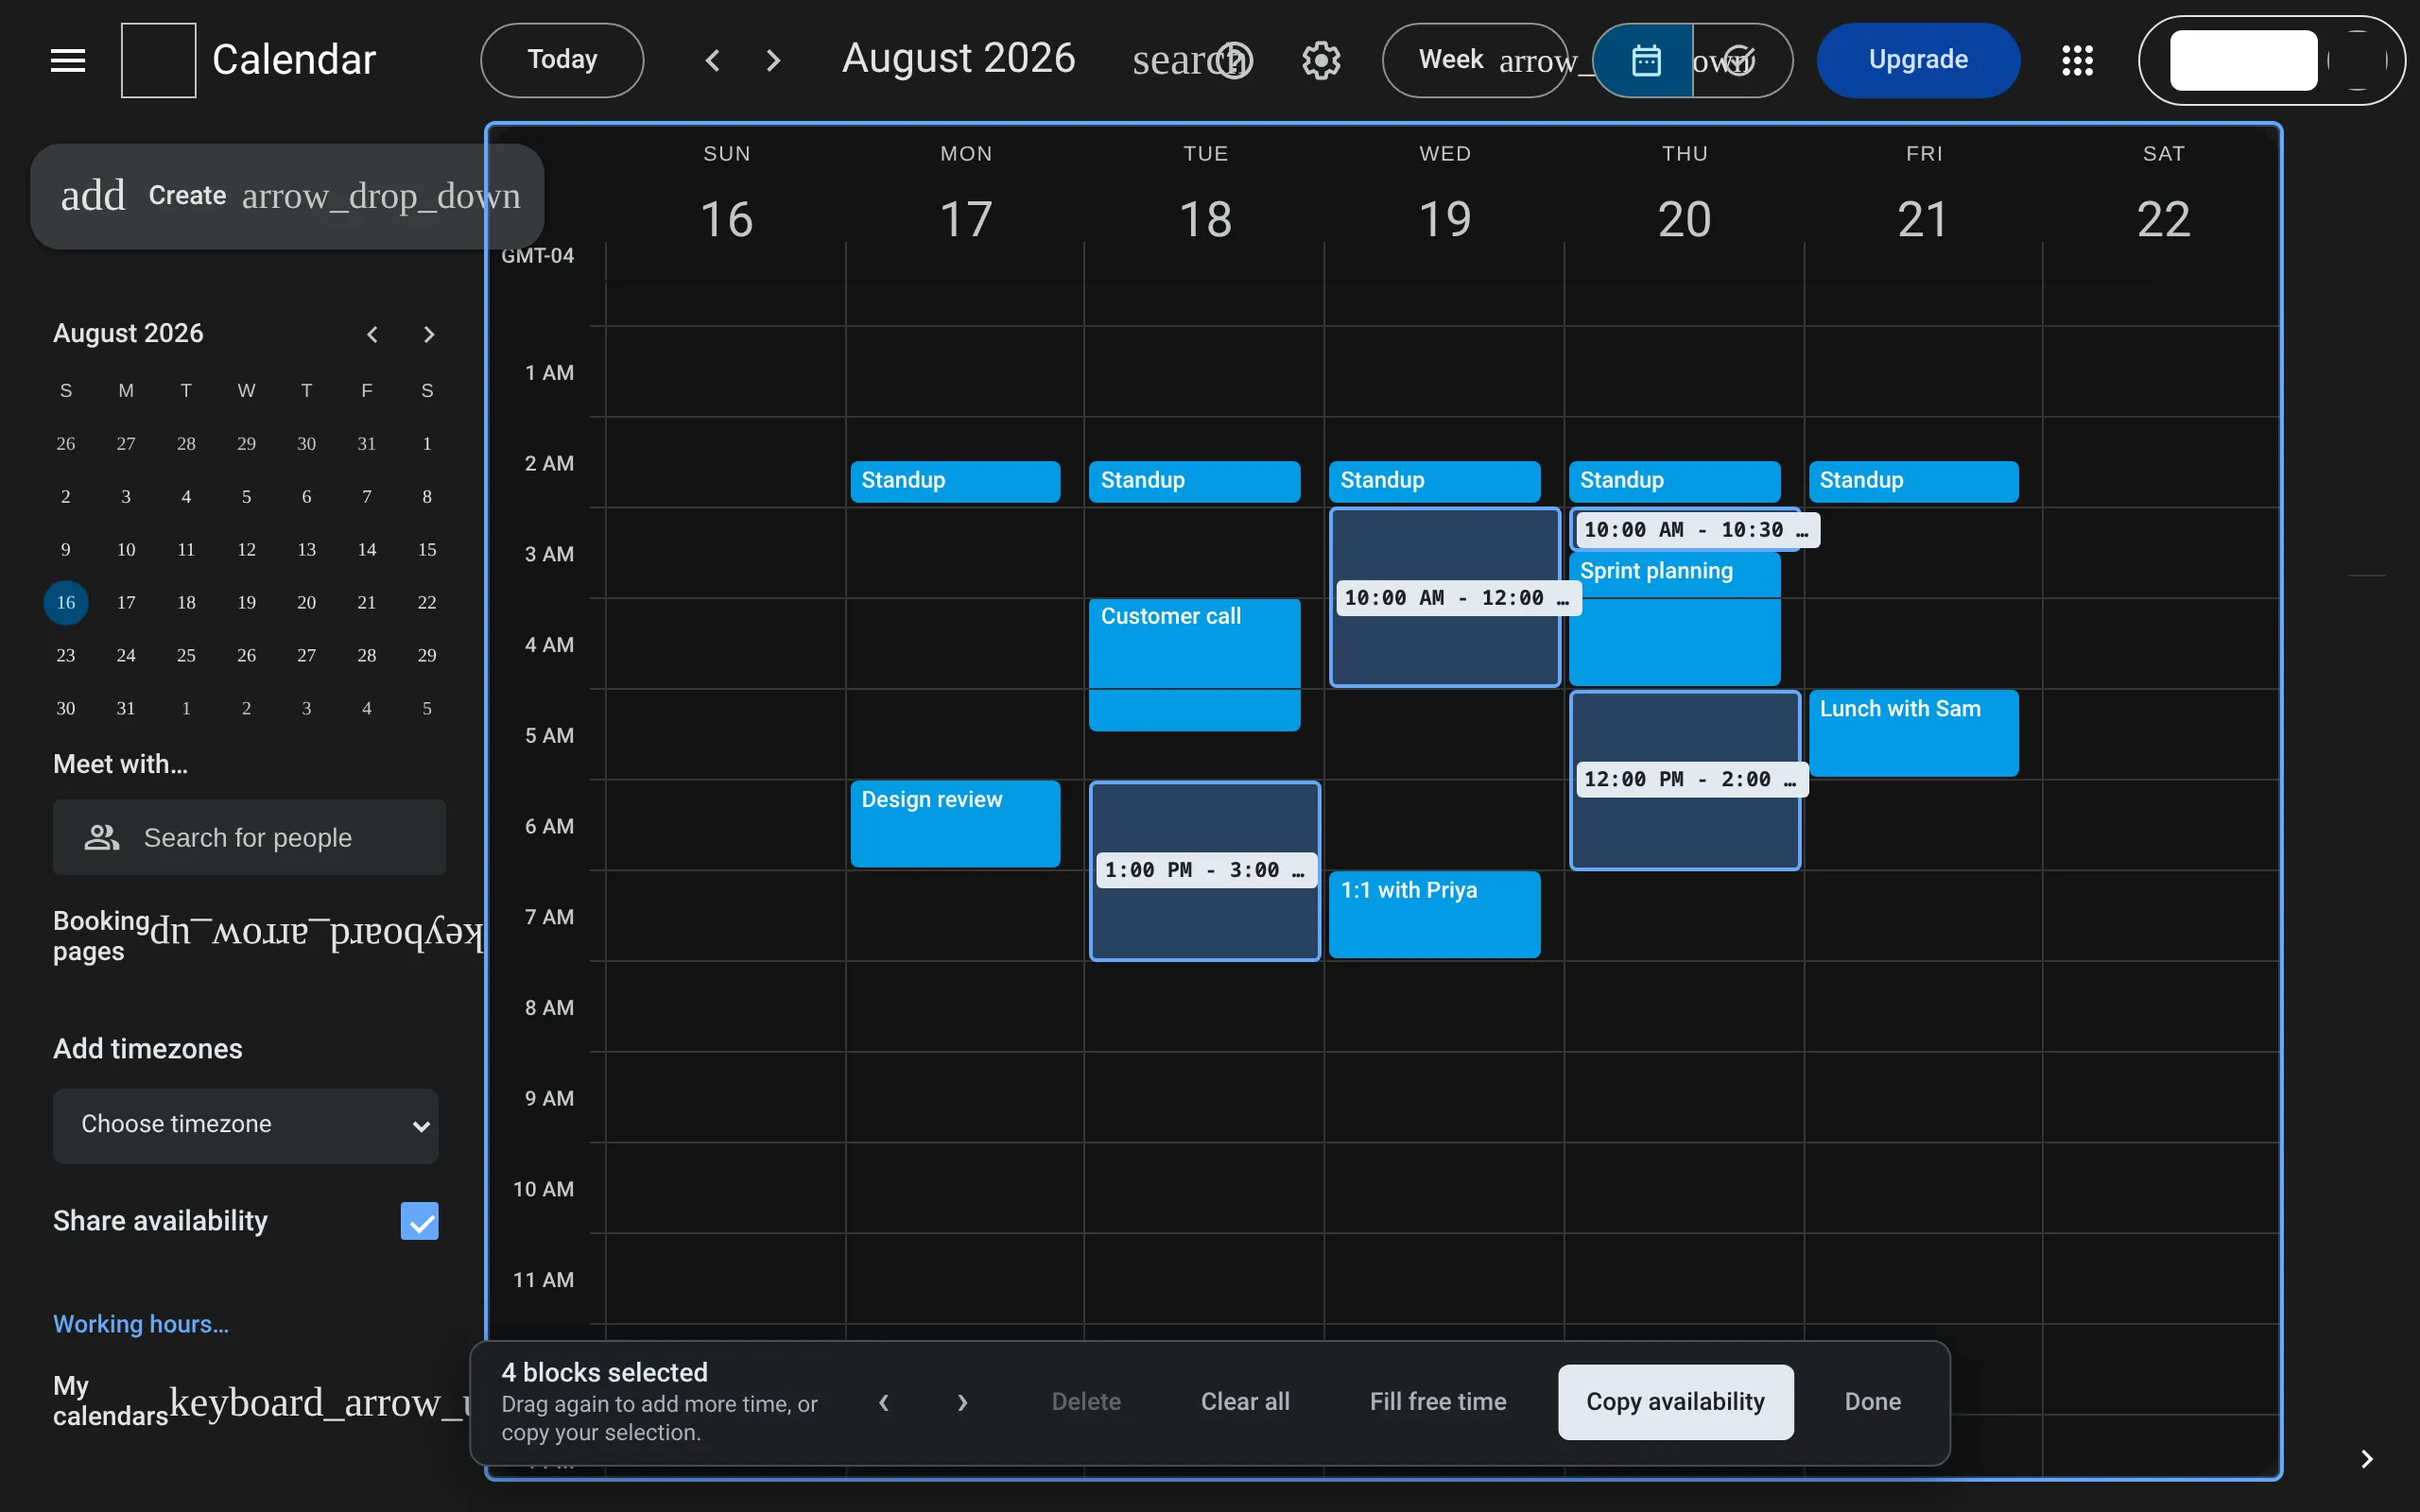Click Clear all selected blocks
This screenshot has height=1512, width=2420.
pos(1245,1402)
